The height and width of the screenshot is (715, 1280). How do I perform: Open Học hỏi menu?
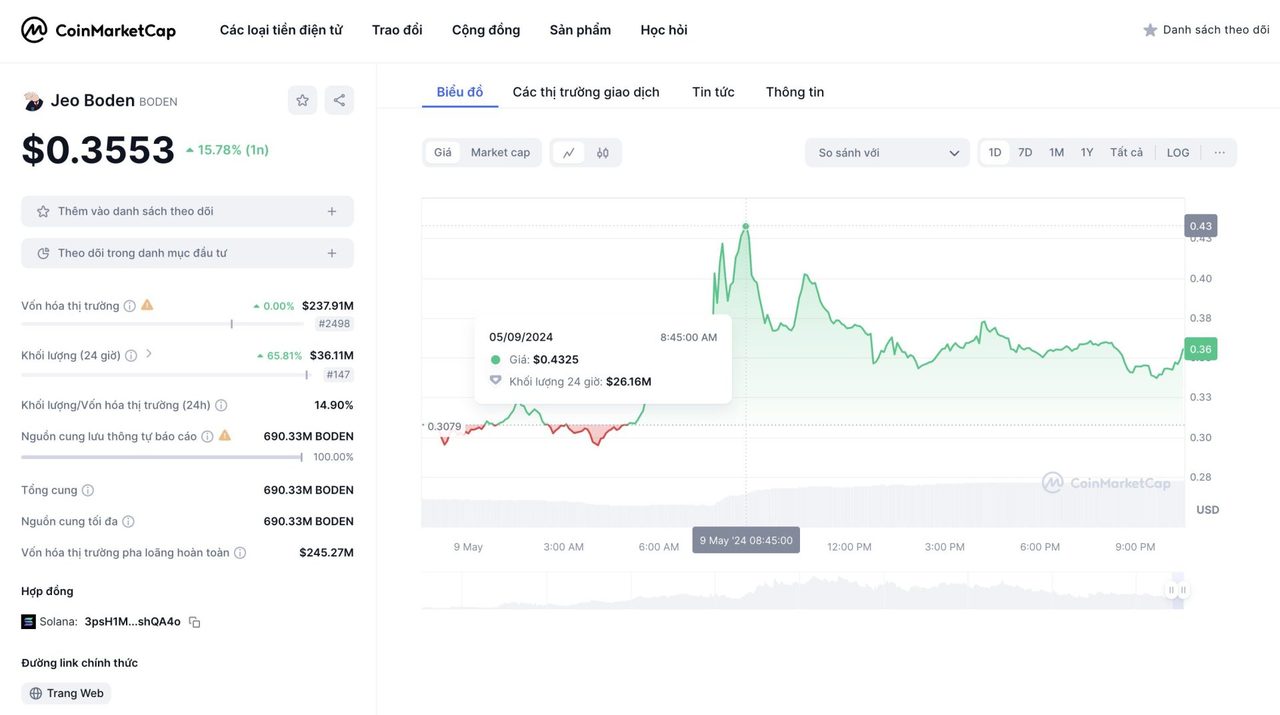tap(664, 30)
